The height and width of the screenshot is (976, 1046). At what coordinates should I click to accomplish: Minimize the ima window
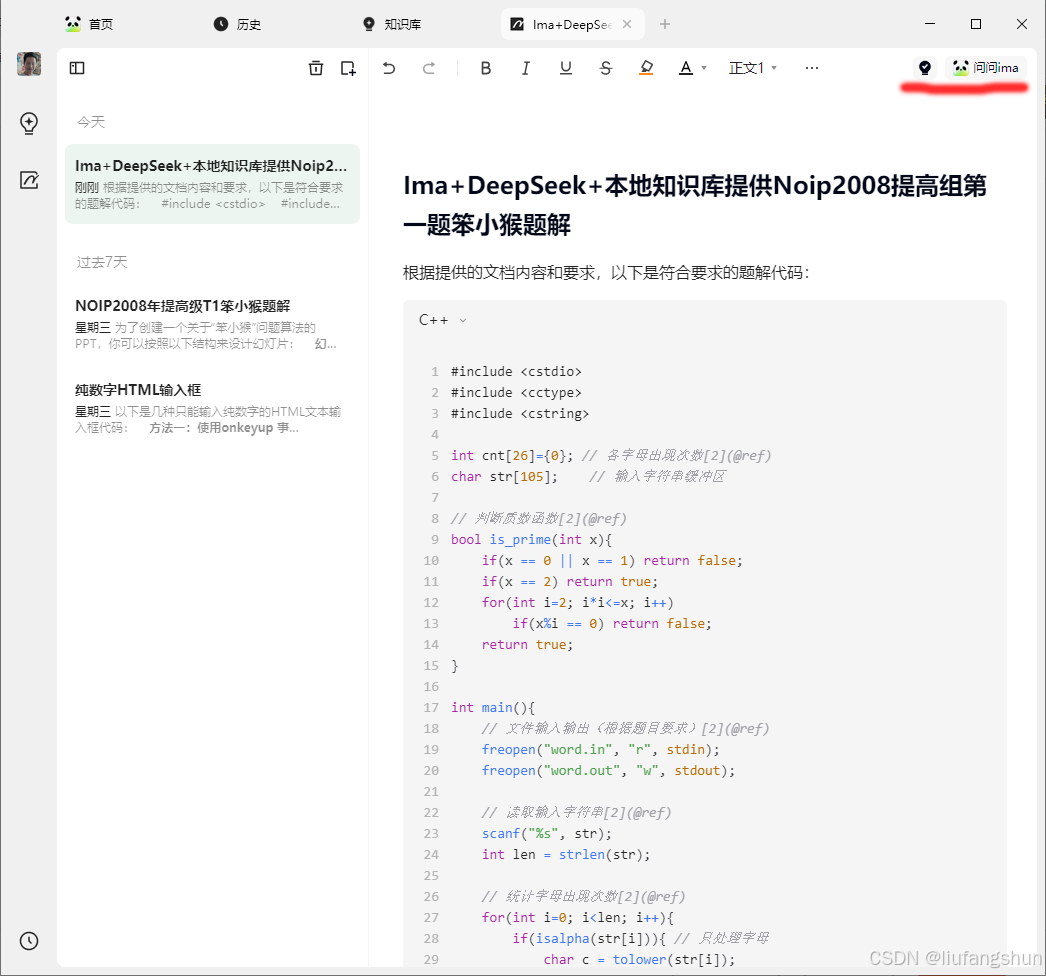click(930, 24)
